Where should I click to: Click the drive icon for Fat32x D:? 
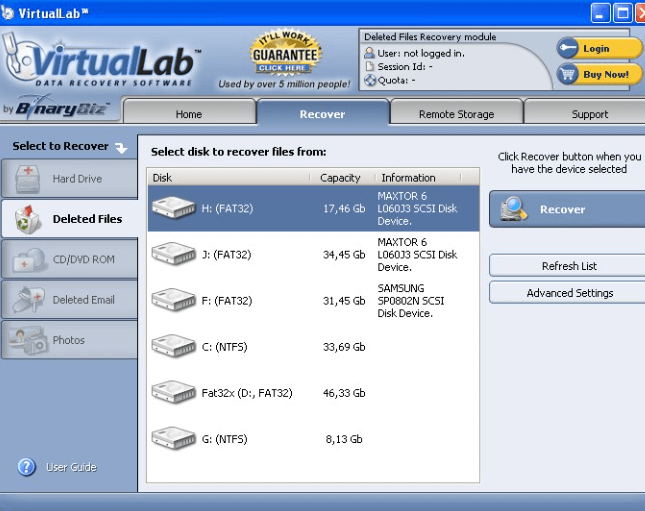[x=173, y=392]
